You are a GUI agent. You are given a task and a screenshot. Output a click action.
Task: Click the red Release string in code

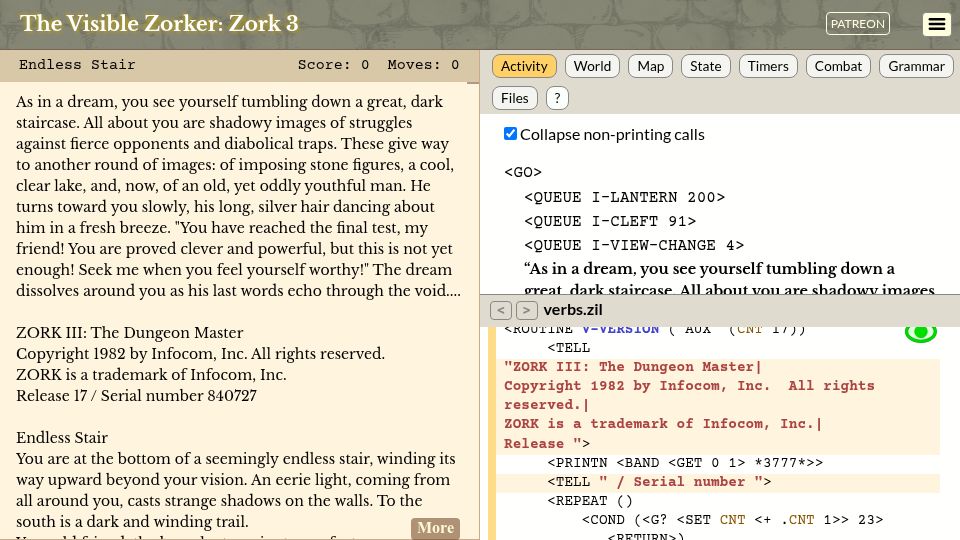point(542,443)
